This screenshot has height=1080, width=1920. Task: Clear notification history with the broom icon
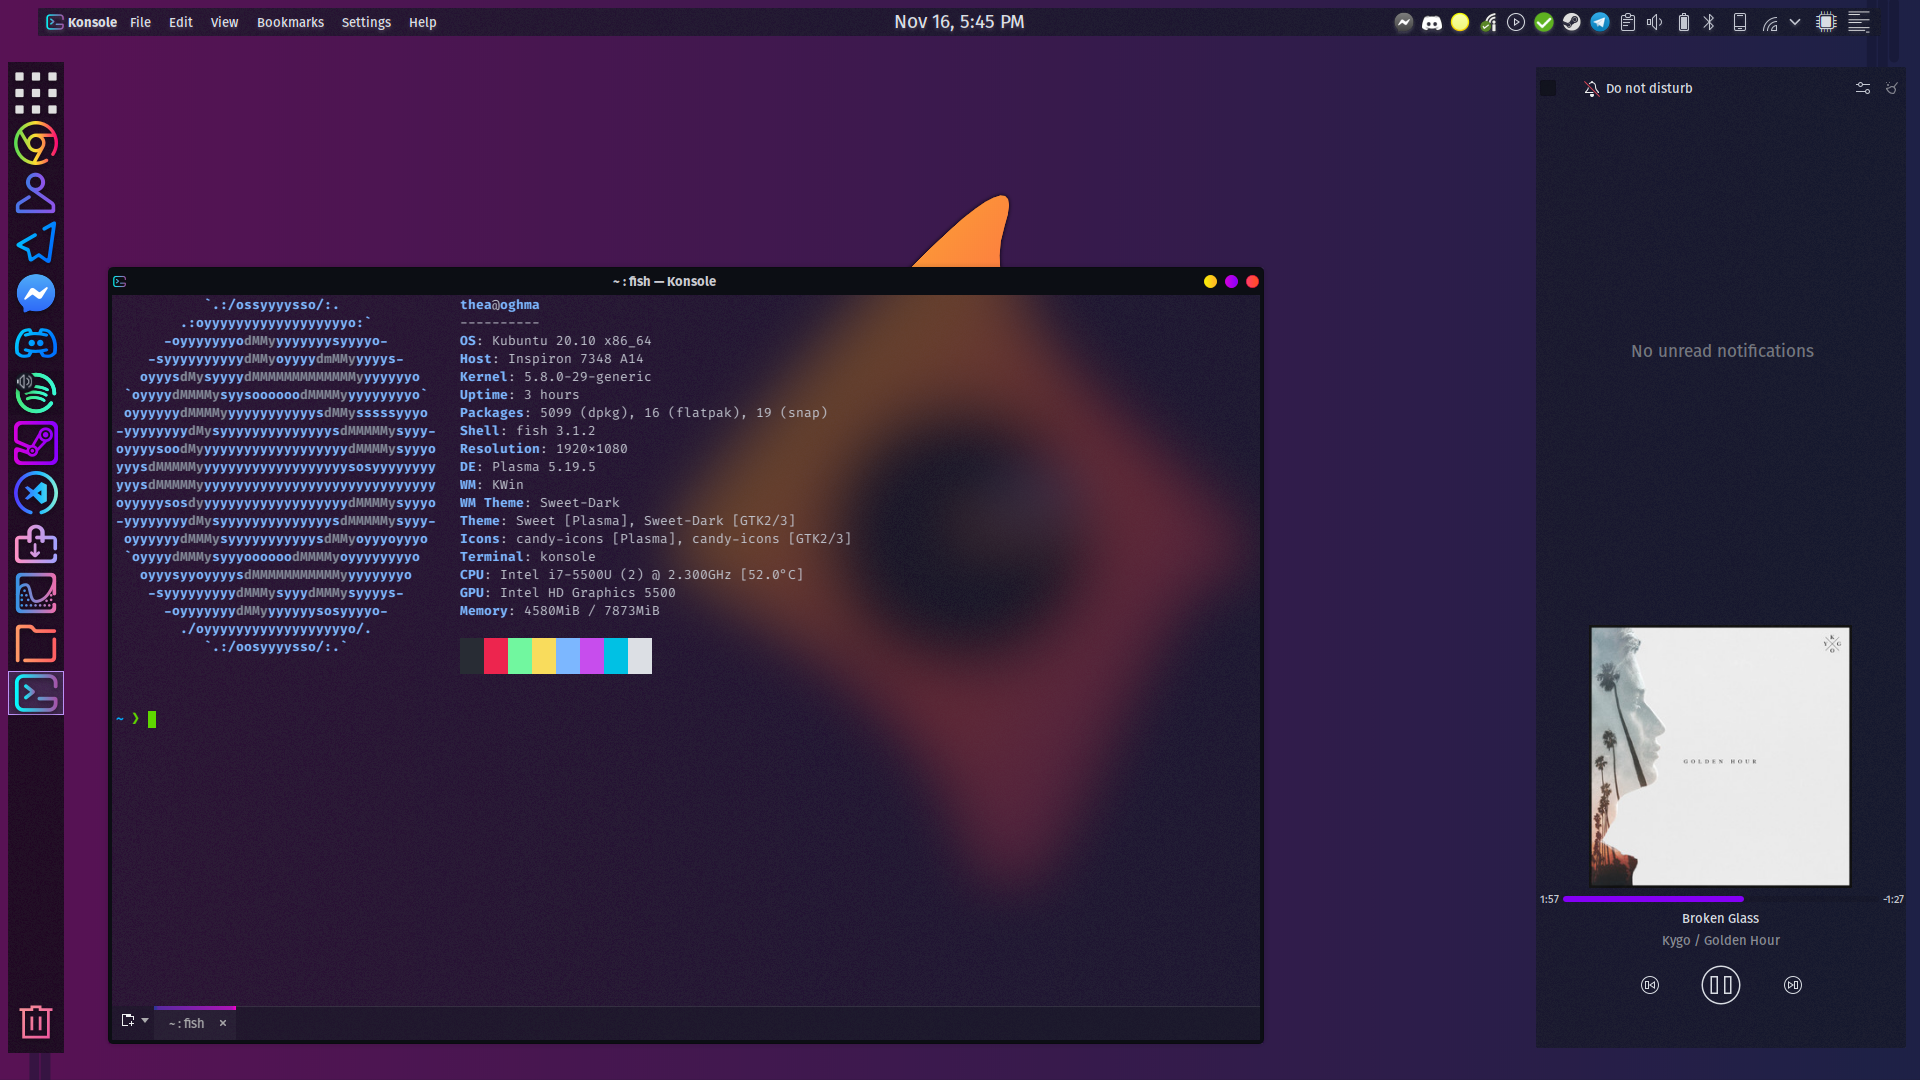coord(1892,88)
